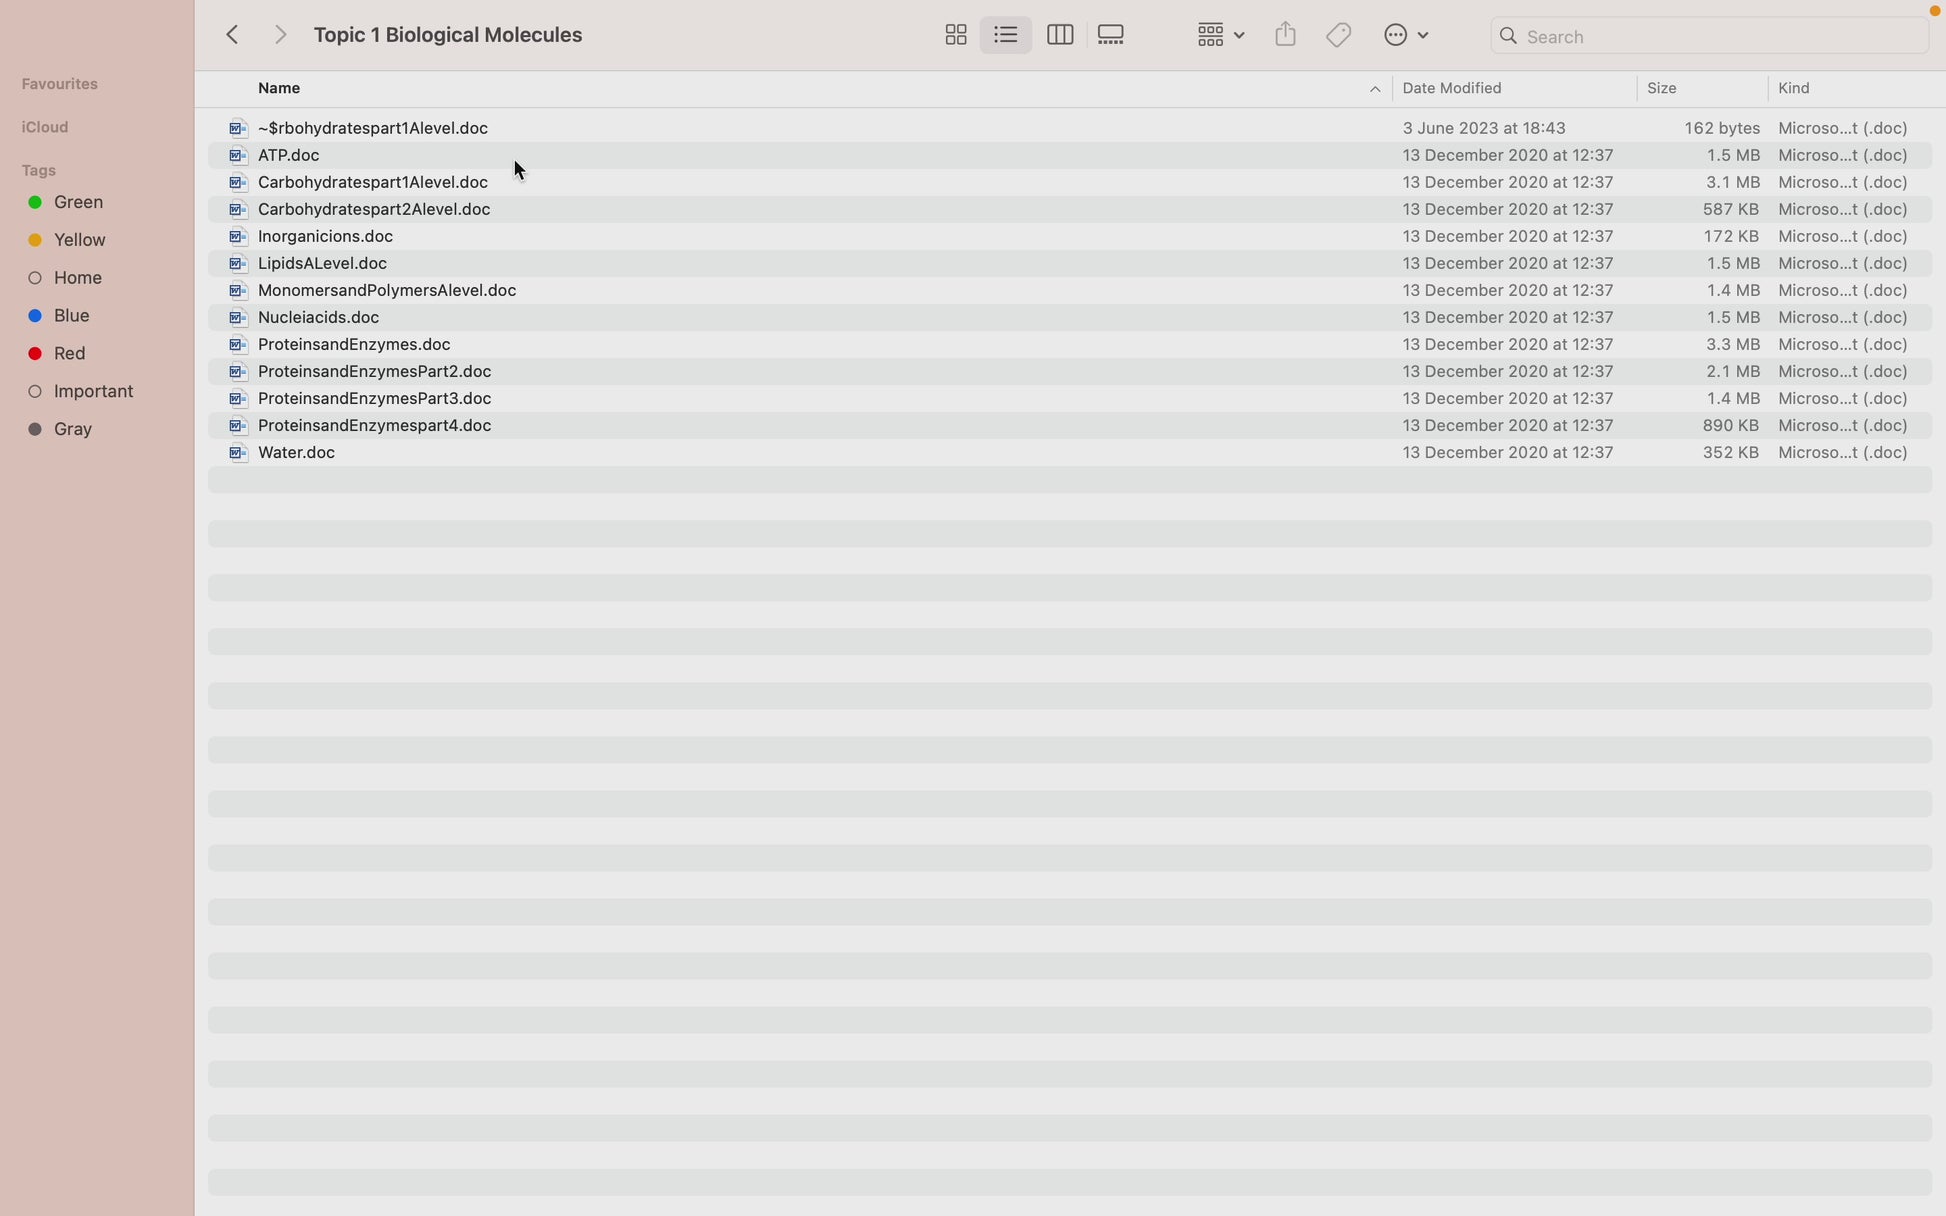Expand the group-by dropdown arrow
This screenshot has height=1216, width=1946.
tap(1238, 35)
